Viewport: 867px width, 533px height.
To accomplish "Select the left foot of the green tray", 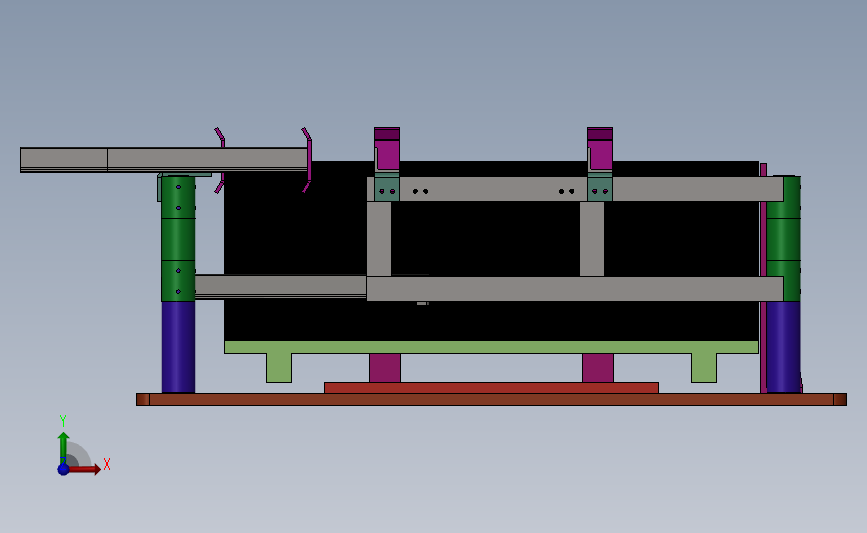I will click(279, 368).
